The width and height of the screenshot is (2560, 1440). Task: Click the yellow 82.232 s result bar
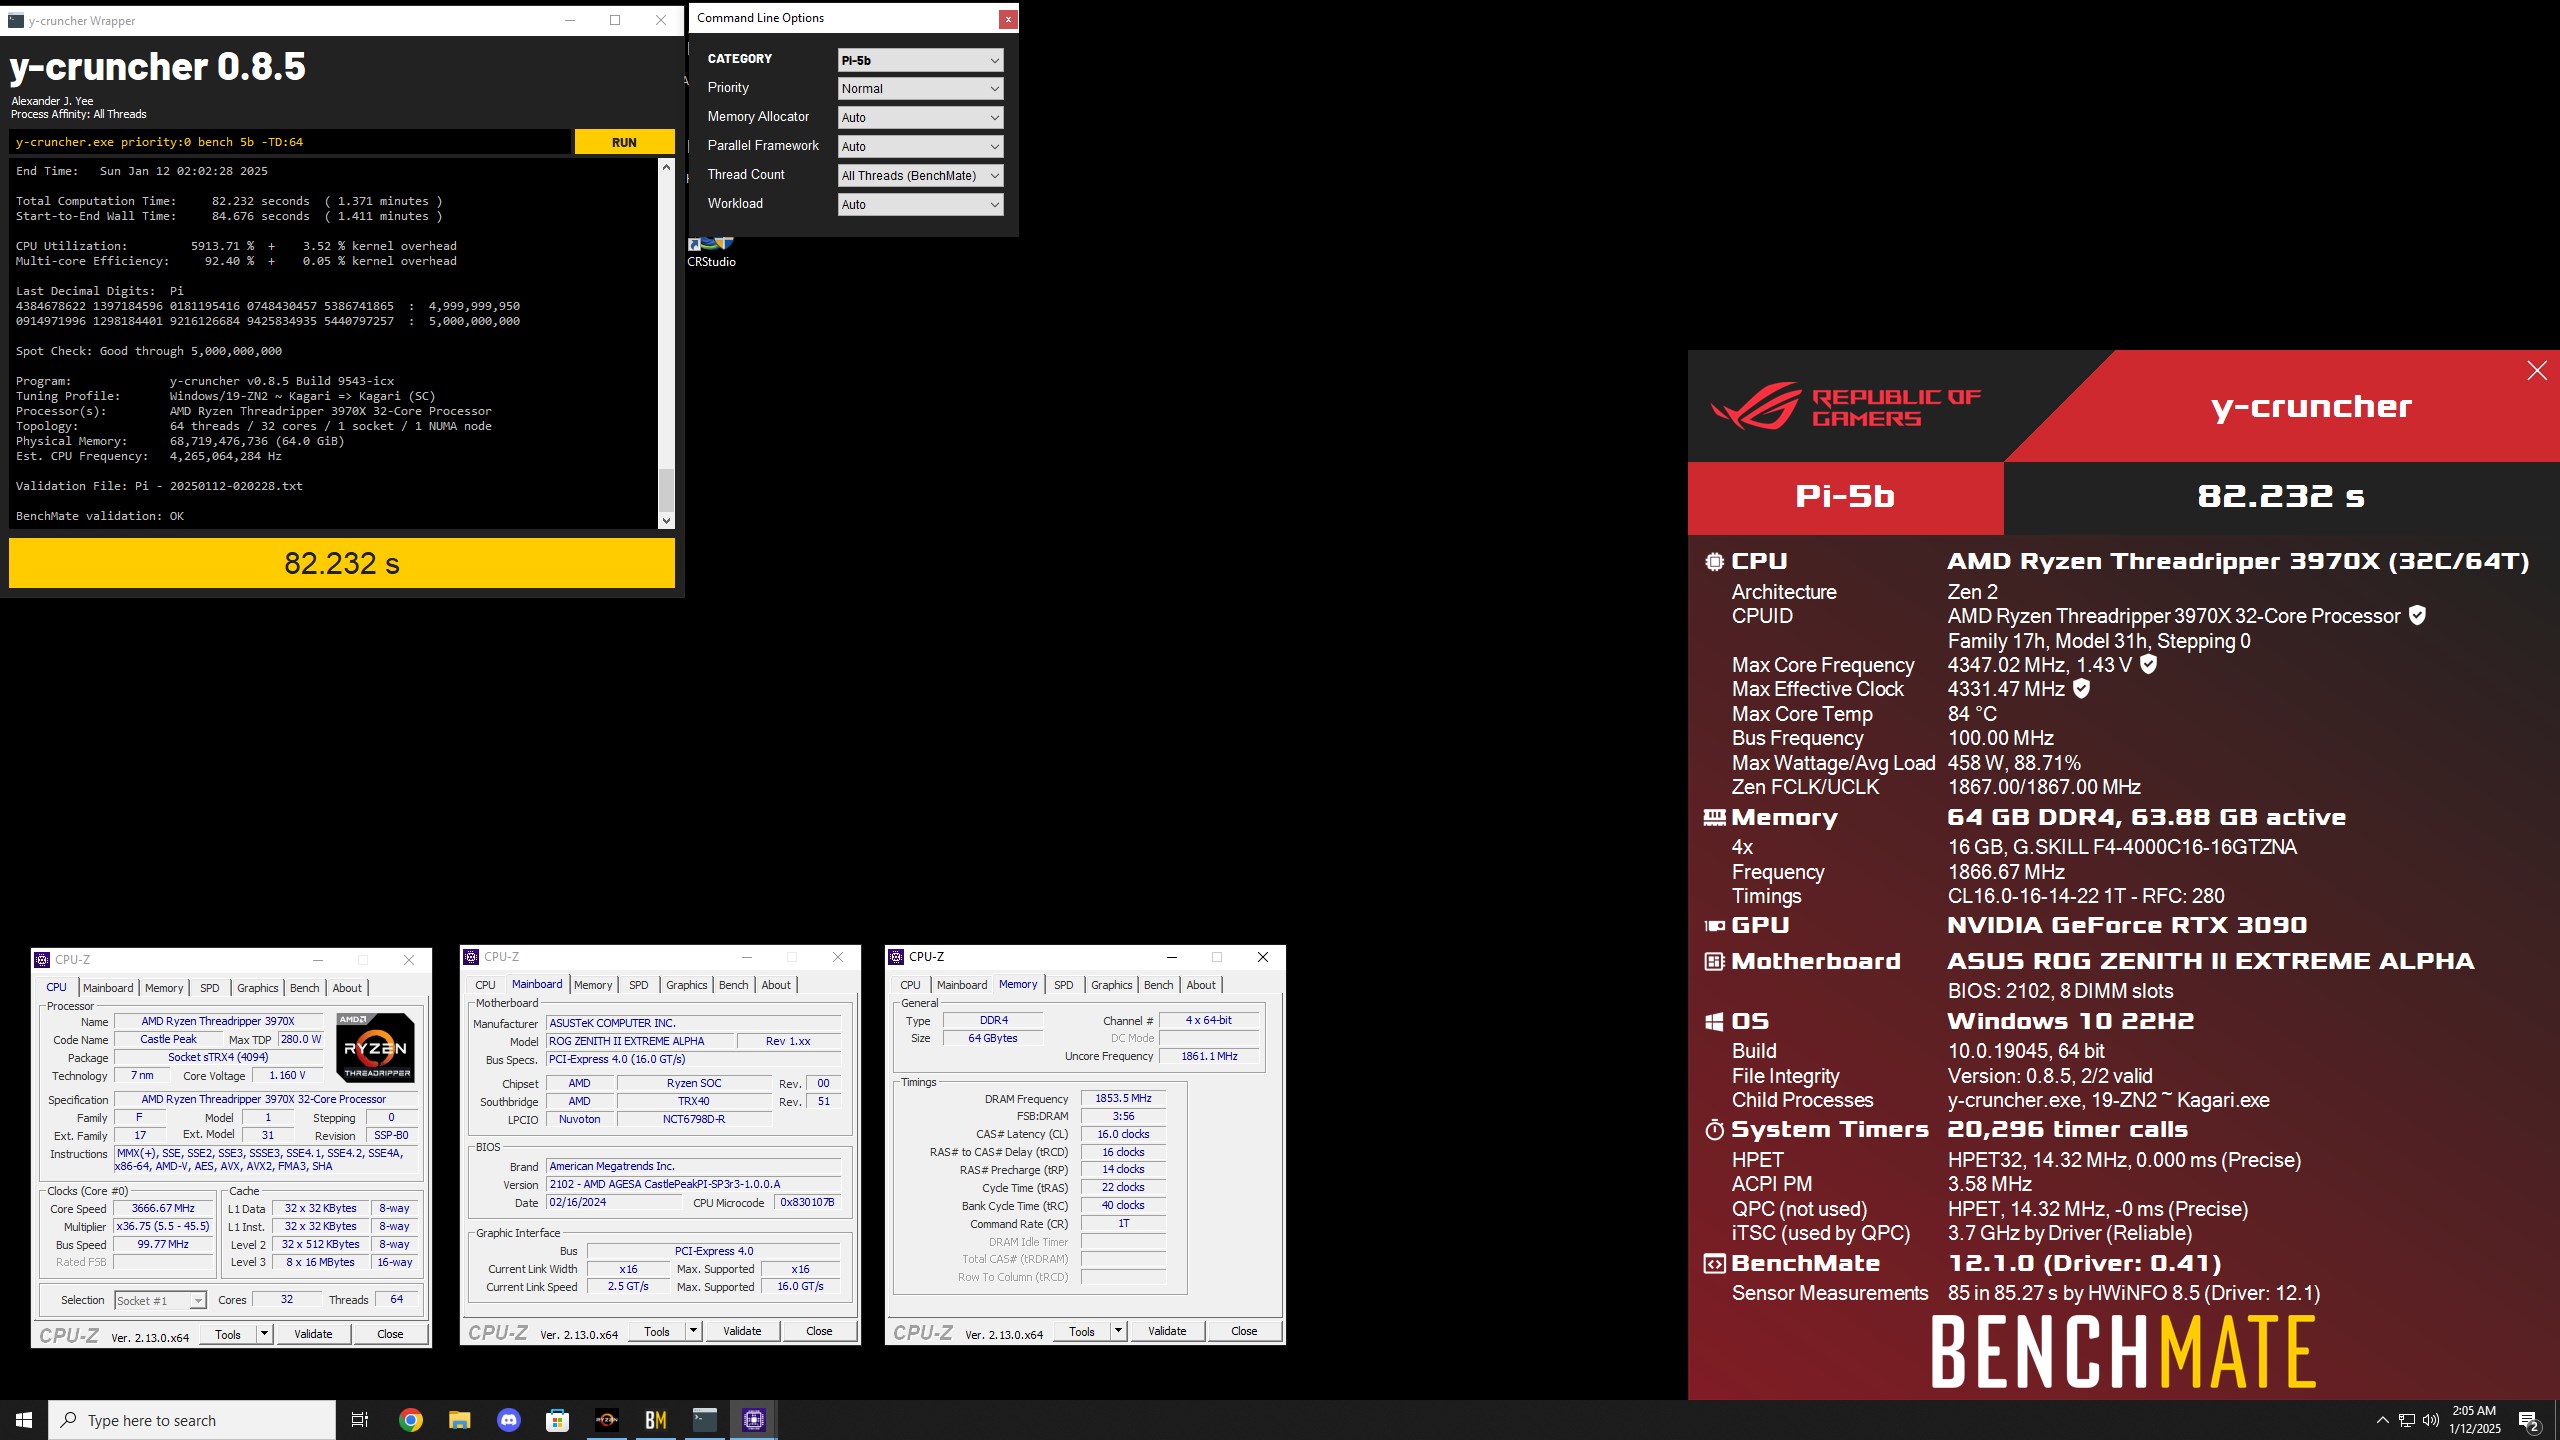coord(342,563)
